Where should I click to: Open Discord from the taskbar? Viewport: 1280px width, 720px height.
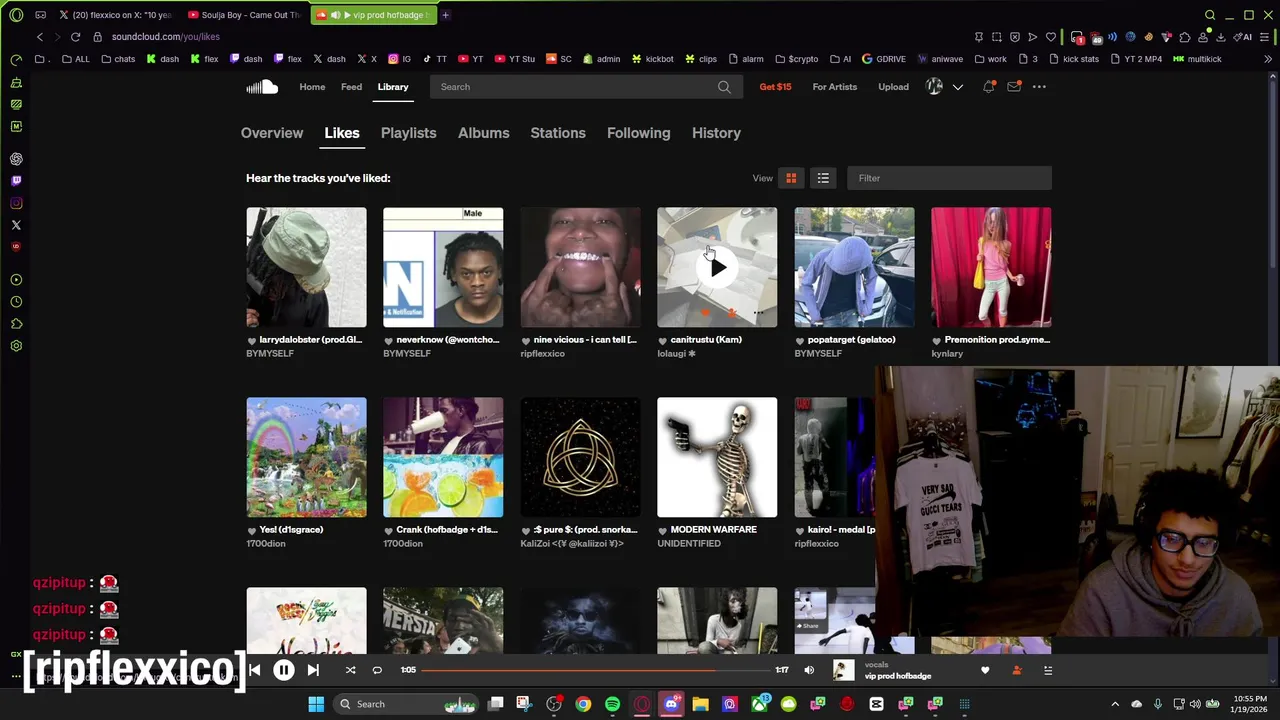671,704
